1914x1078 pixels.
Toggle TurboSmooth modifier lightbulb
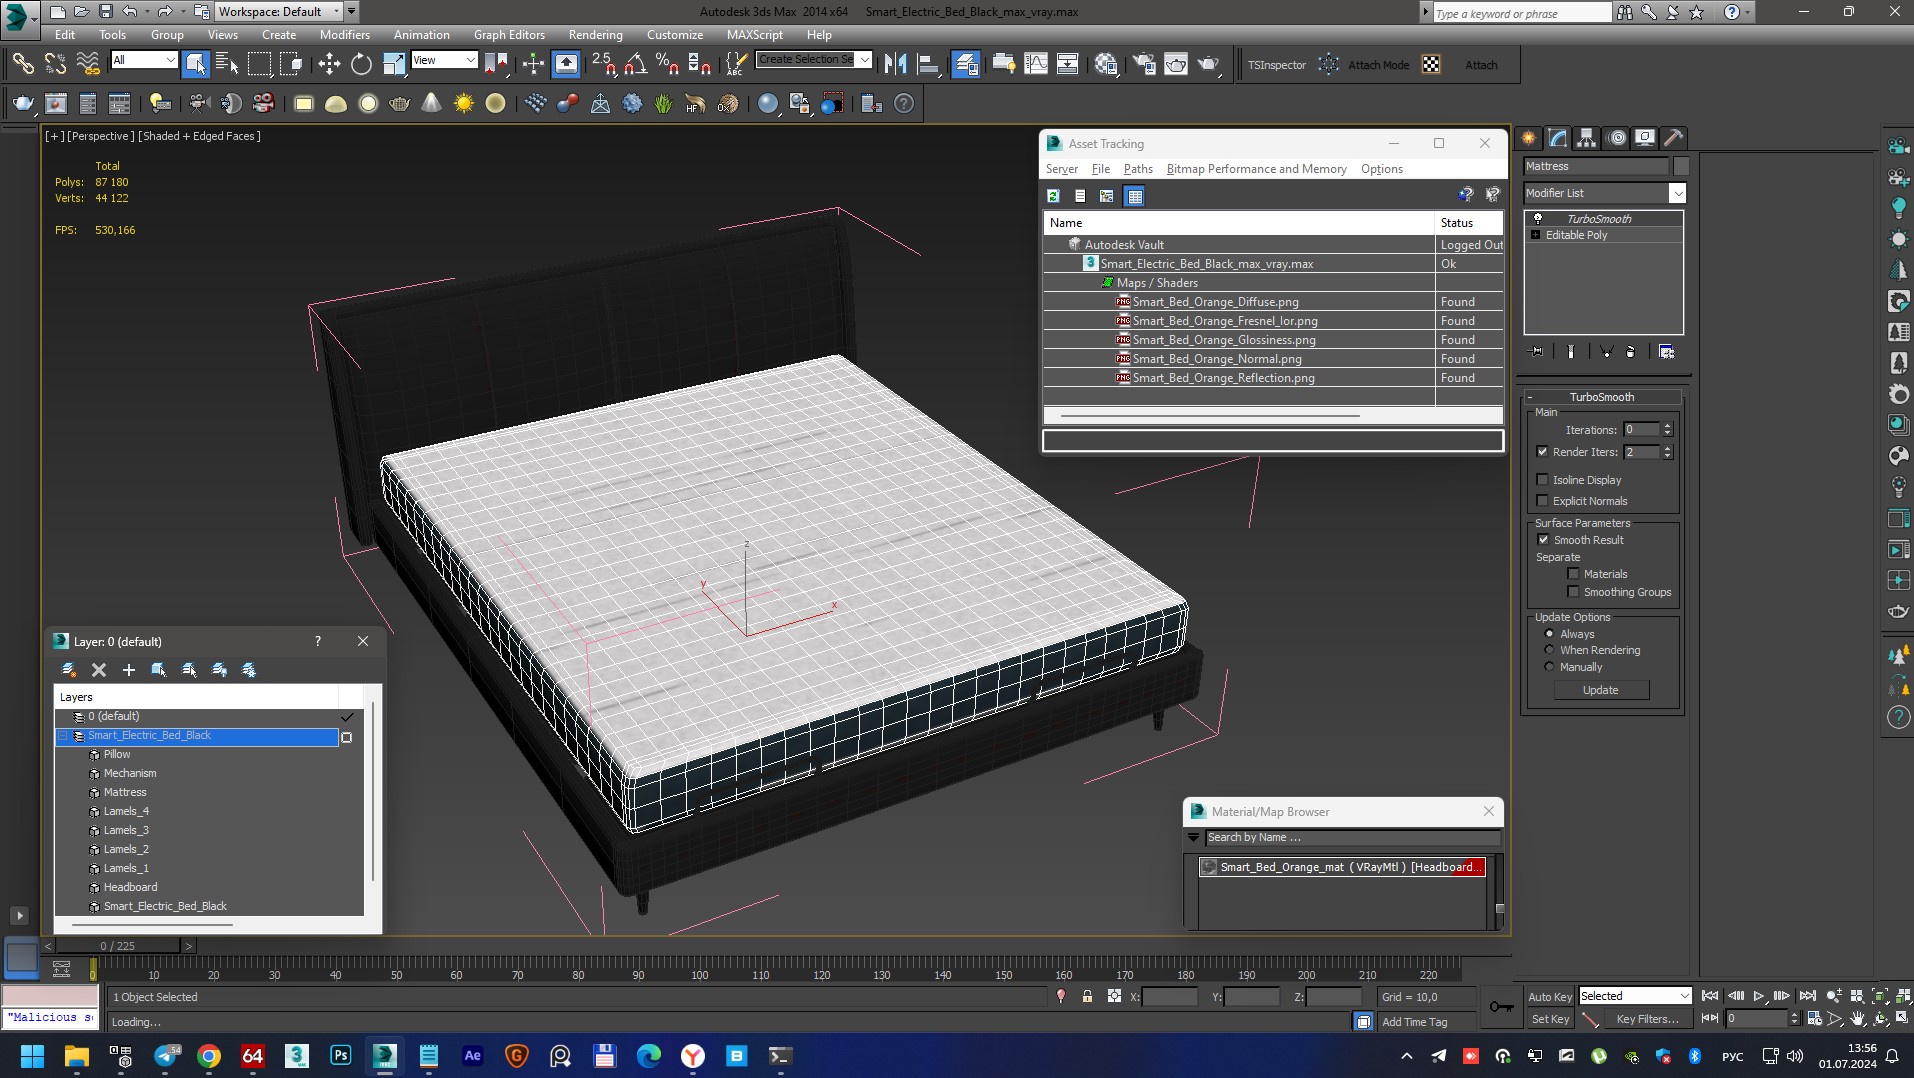click(x=1538, y=219)
